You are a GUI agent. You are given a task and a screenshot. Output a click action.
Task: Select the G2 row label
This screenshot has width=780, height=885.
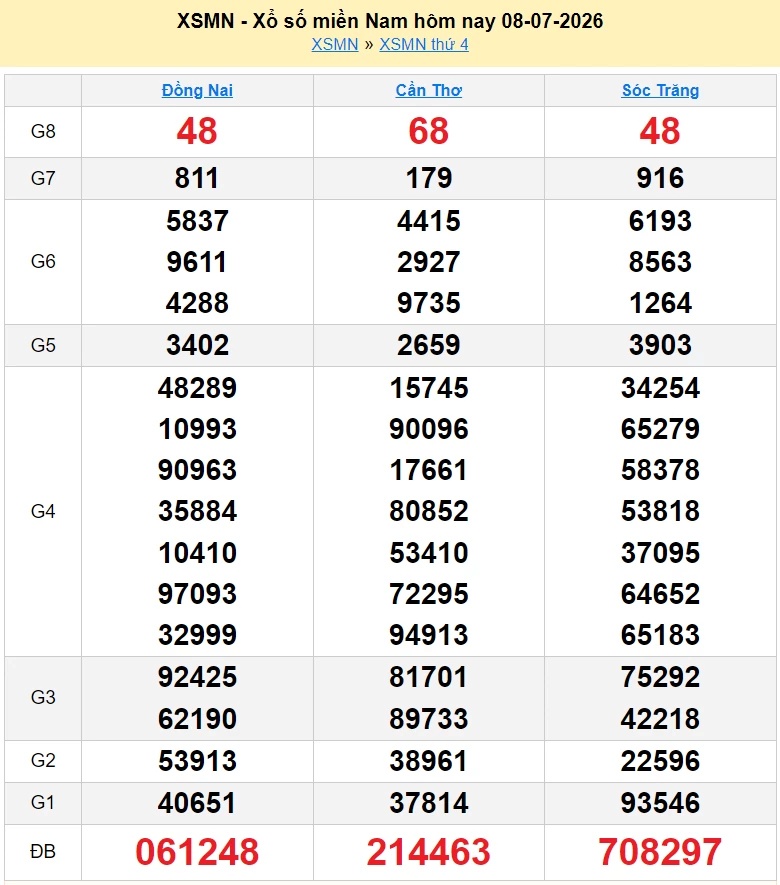[43, 760]
